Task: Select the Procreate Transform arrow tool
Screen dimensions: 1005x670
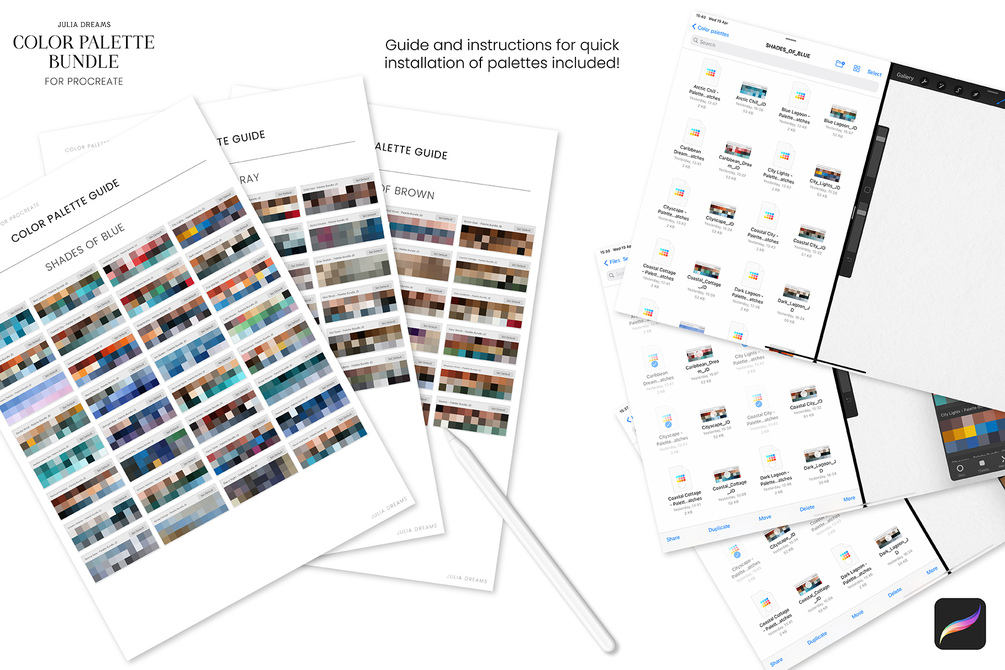Action: [x=976, y=94]
